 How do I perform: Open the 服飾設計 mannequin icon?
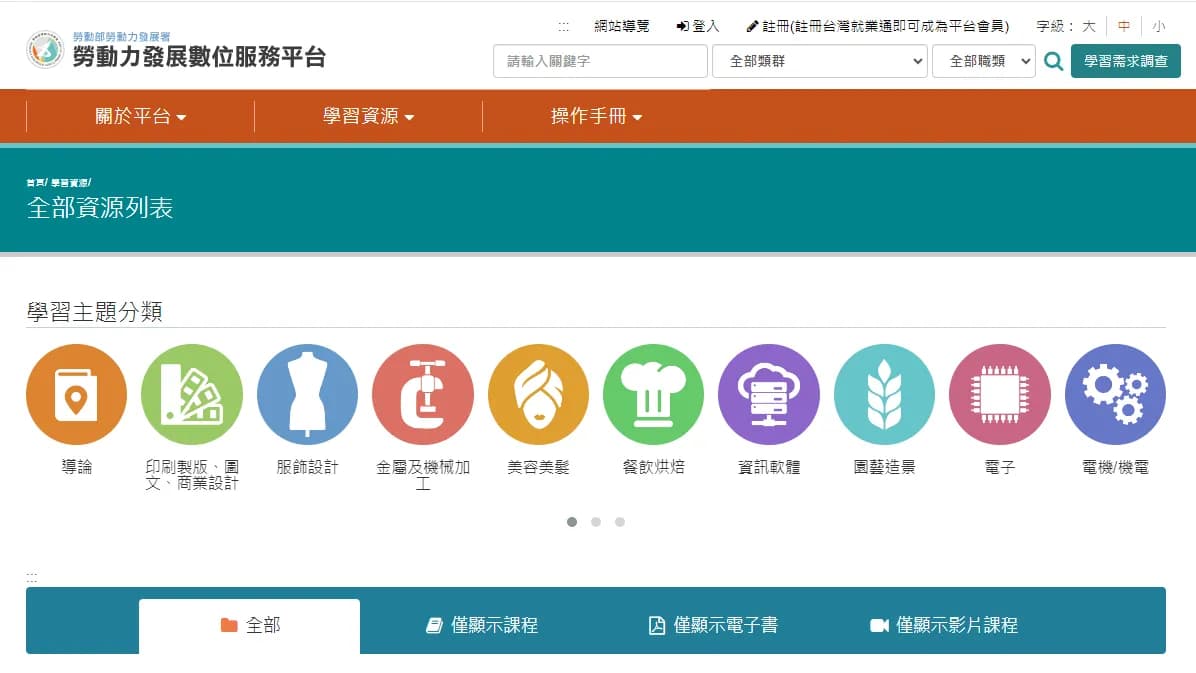point(307,394)
